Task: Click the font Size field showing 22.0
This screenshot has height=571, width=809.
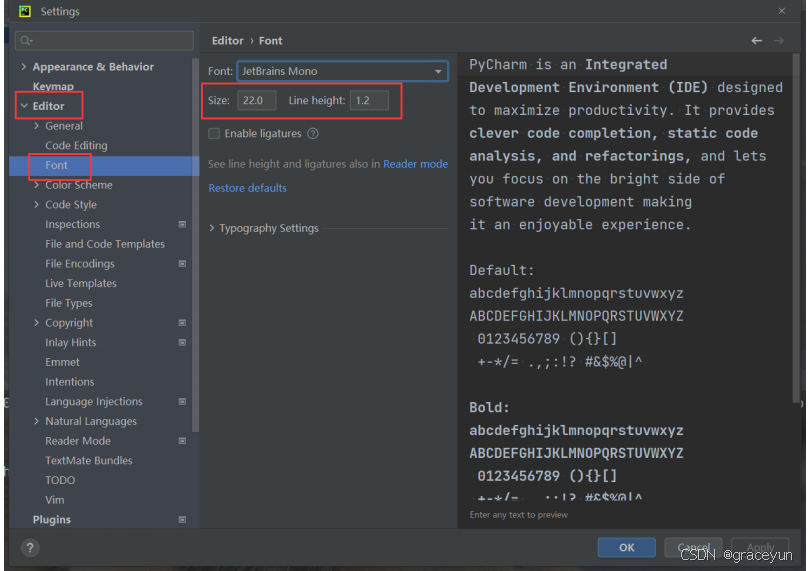Action: [256, 101]
